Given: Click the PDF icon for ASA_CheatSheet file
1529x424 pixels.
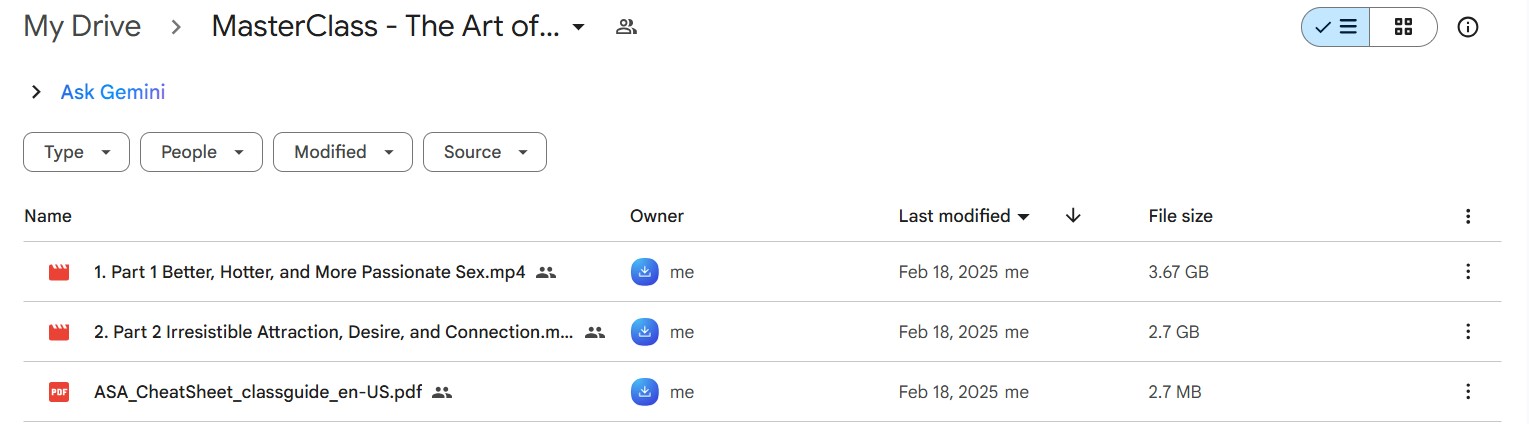Looking at the screenshot, I should coord(59,392).
